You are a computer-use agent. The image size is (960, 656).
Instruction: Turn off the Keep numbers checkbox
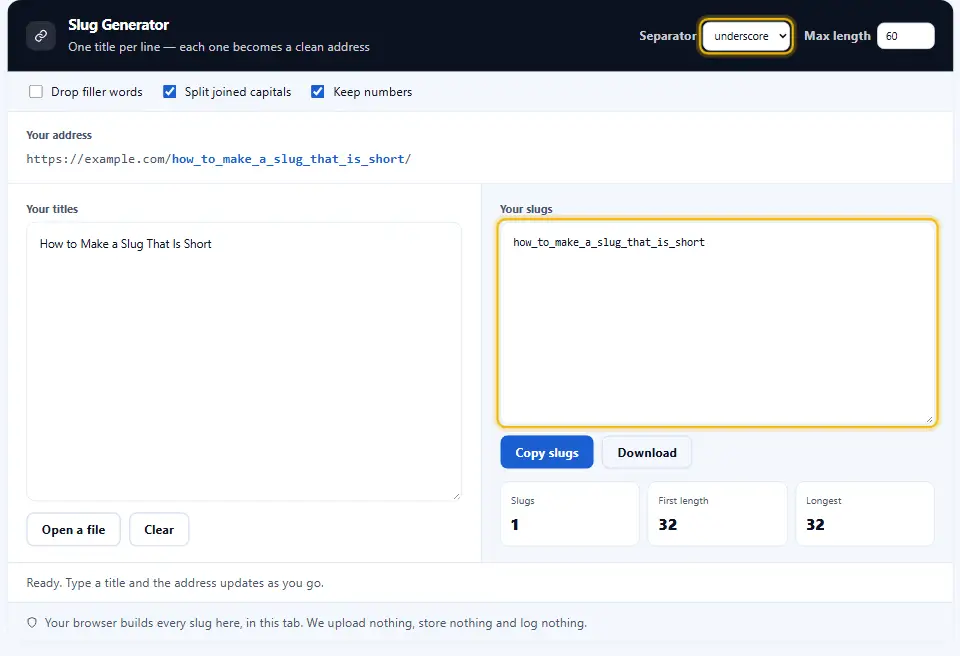coord(318,92)
